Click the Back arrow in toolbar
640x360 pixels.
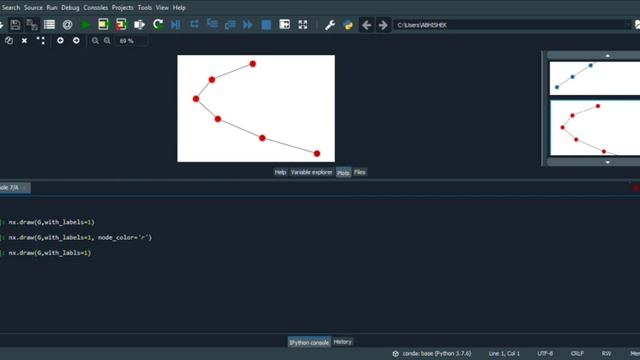[367, 25]
